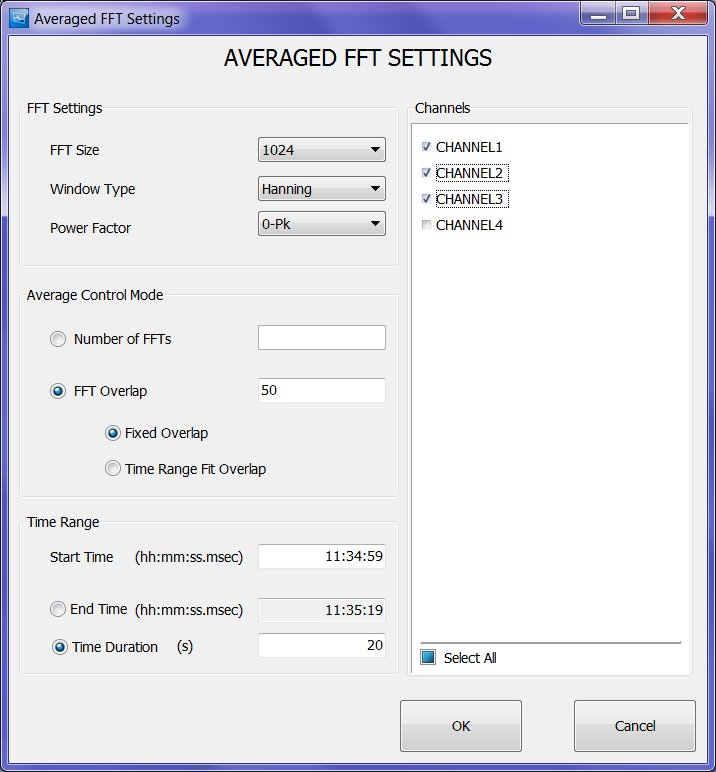Uncheck the CHANNEL2 checkbox

click(426, 173)
